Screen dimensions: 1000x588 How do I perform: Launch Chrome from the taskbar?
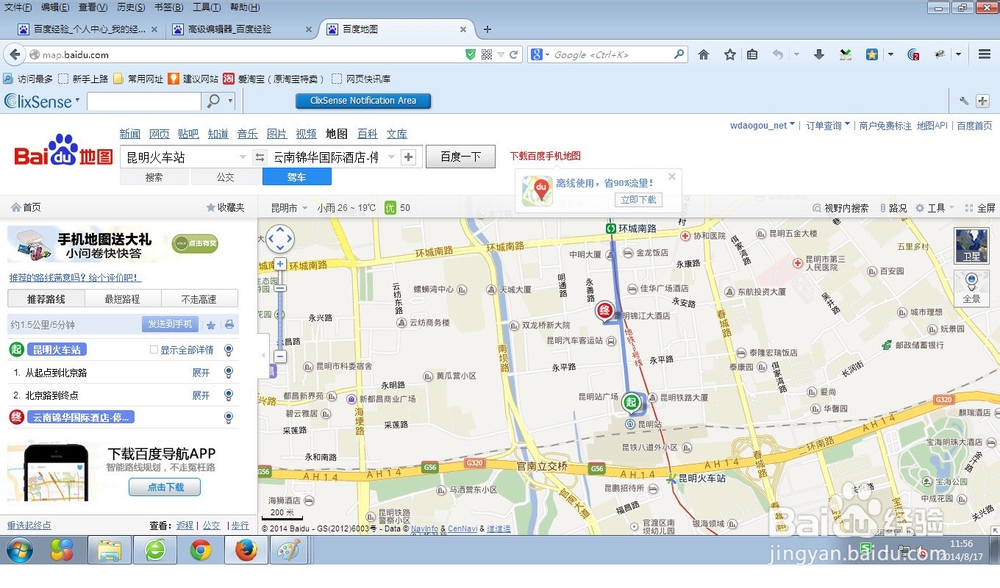(x=200, y=550)
